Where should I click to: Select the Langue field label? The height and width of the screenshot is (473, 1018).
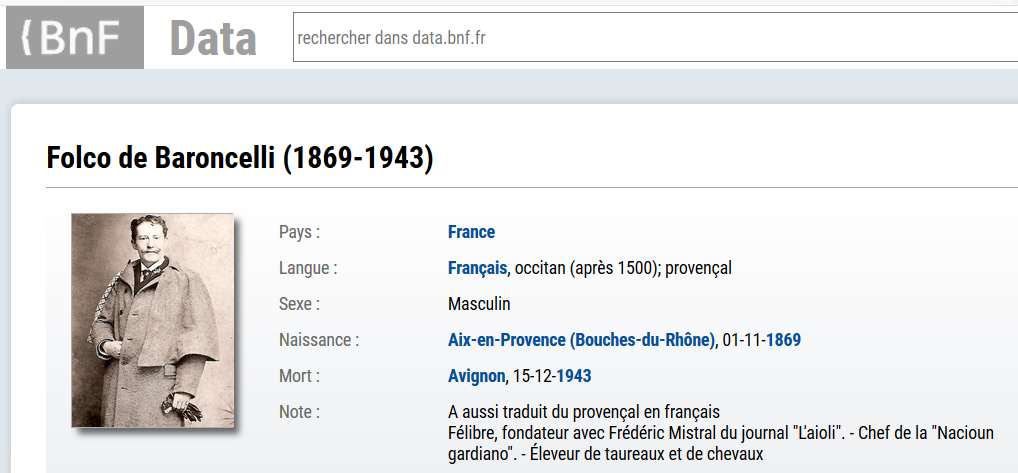click(x=308, y=268)
